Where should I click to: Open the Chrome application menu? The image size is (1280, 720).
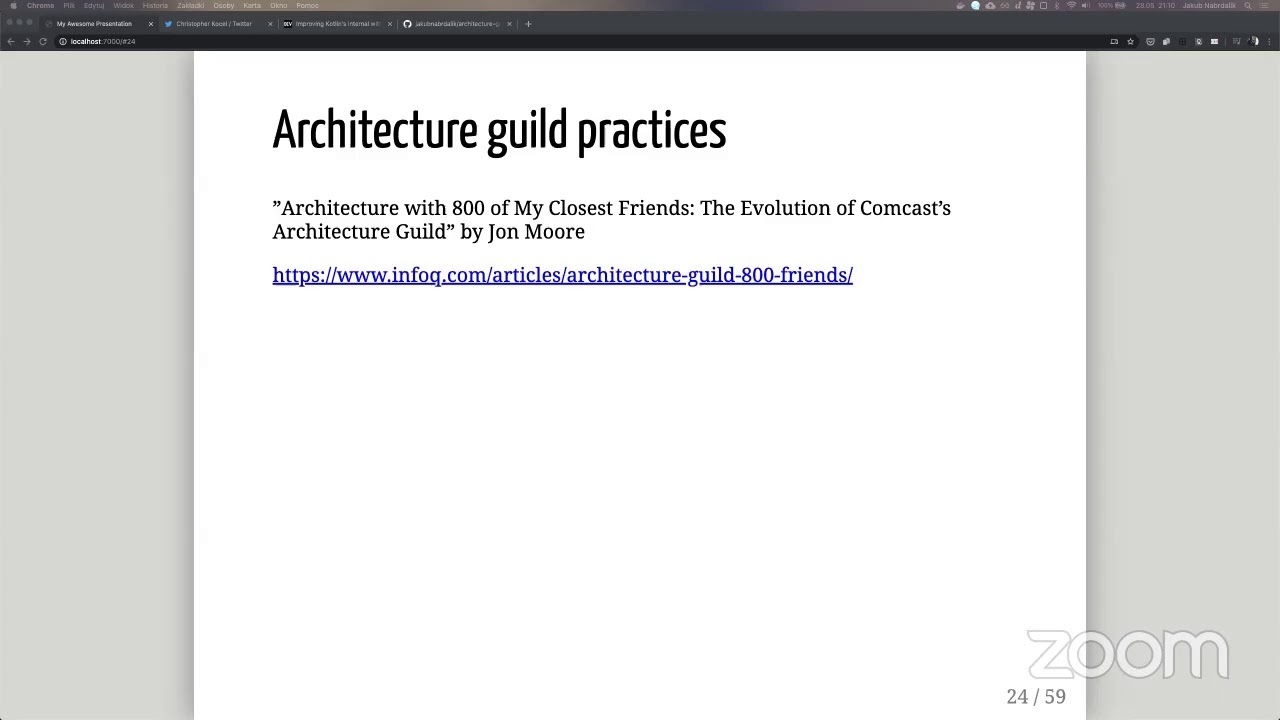40,5
